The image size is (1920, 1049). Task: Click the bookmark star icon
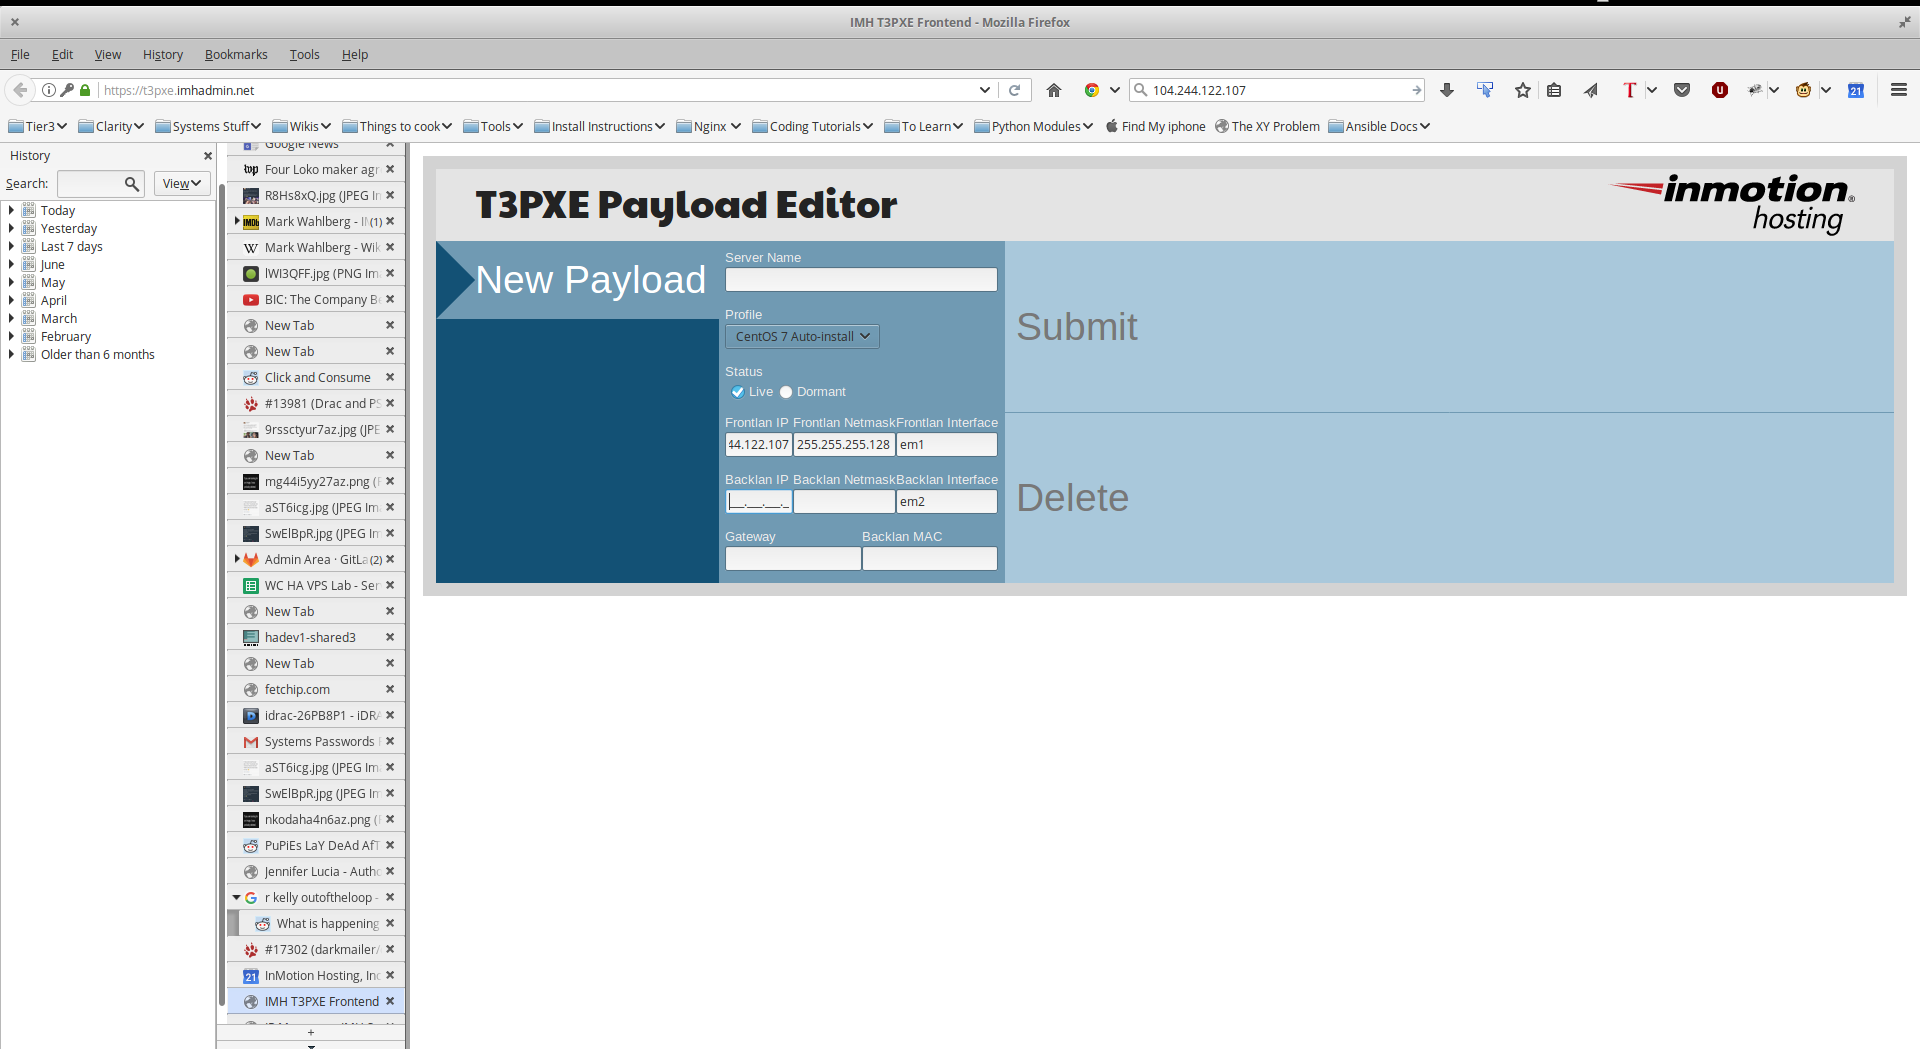(1522, 90)
